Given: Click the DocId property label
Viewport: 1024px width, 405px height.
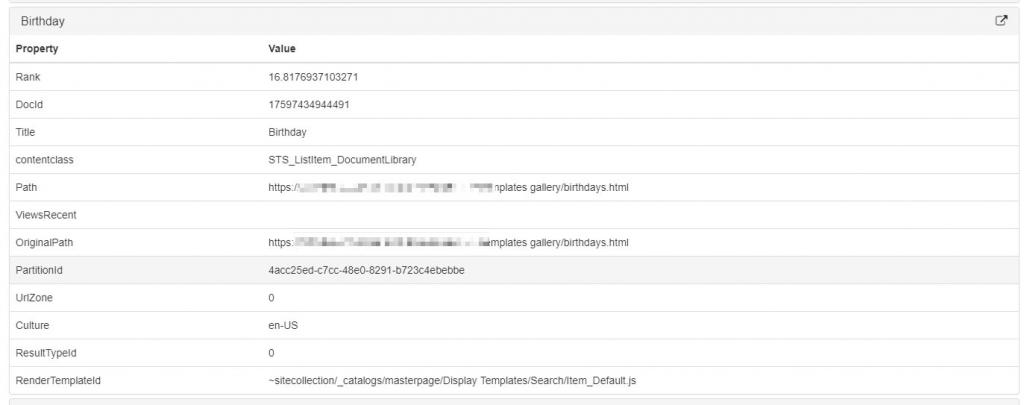Looking at the screenshot, I should click(x=31, y=104).
